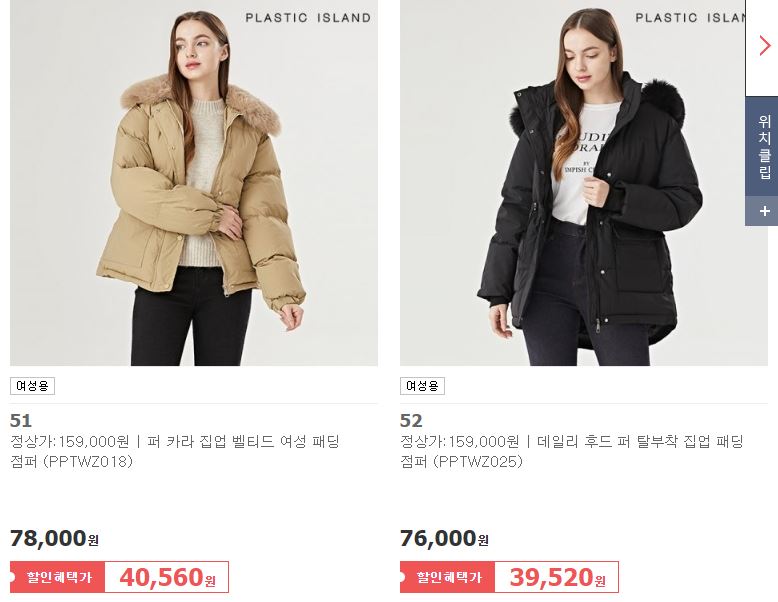
Task: Click Plastic Island logo on beige jacket photo
Action: [x=308, y=18]
